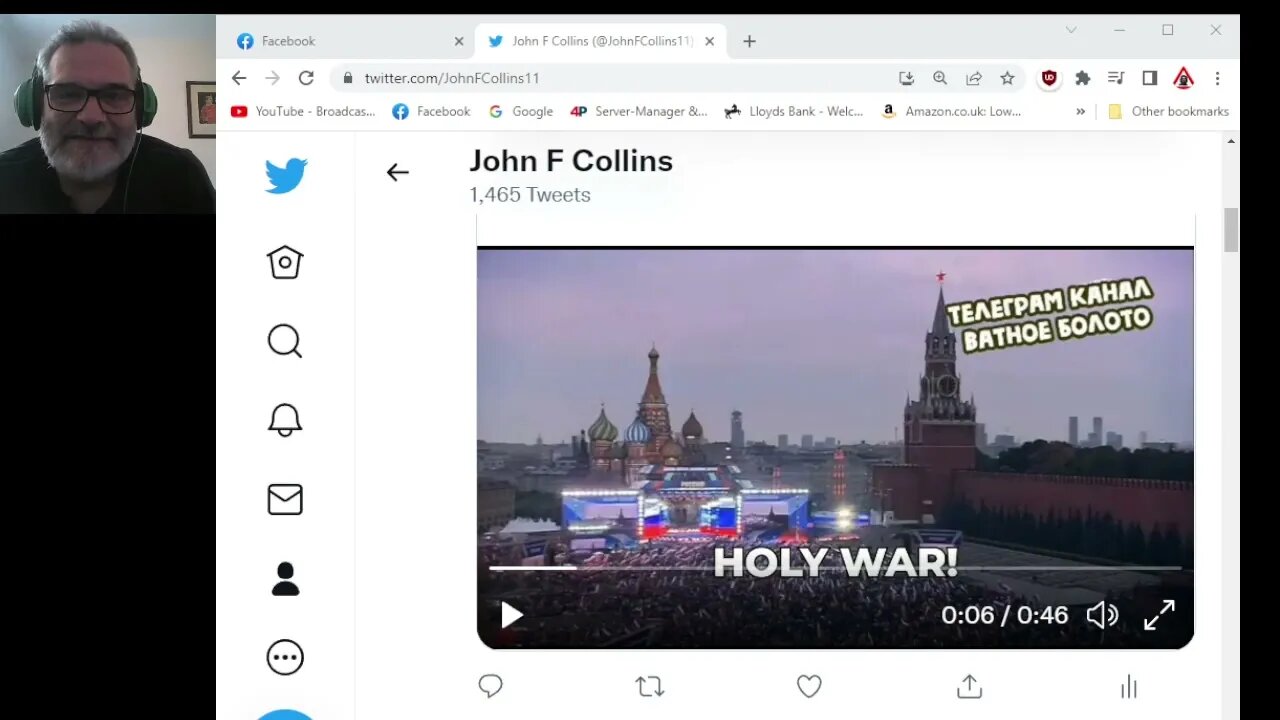Click the John F Collins heading

pyautogui.click(x=571, y=161)
